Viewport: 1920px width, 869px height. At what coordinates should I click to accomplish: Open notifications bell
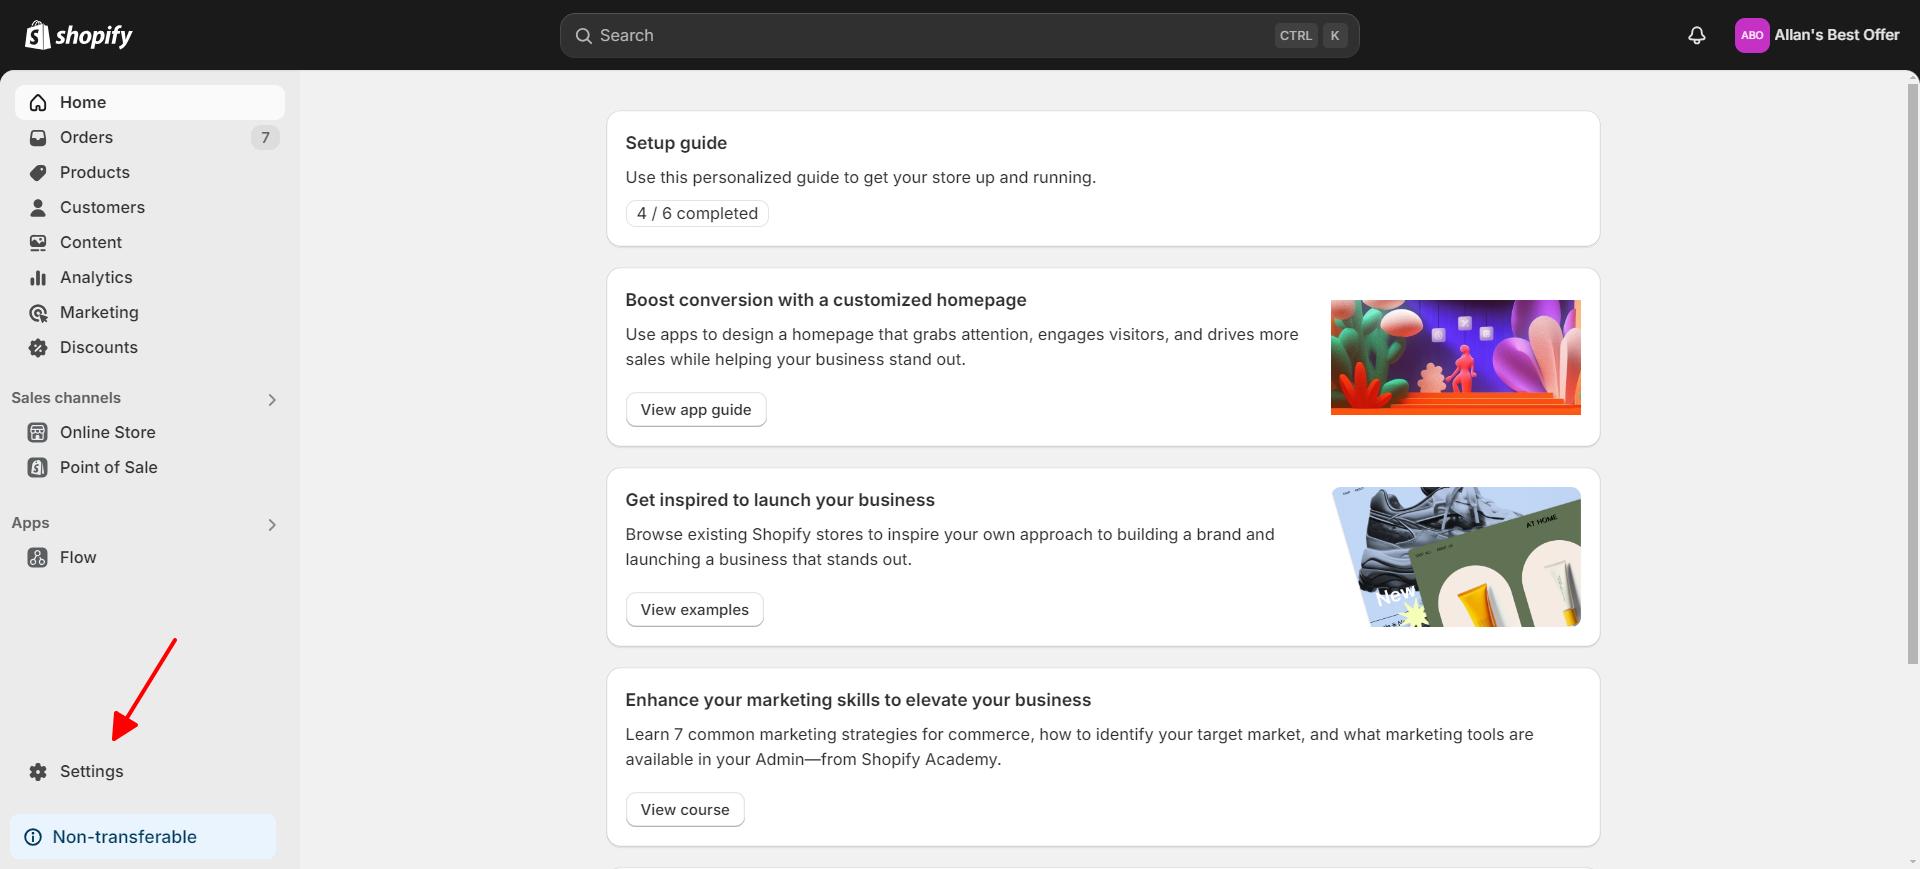click(1697, 35)
